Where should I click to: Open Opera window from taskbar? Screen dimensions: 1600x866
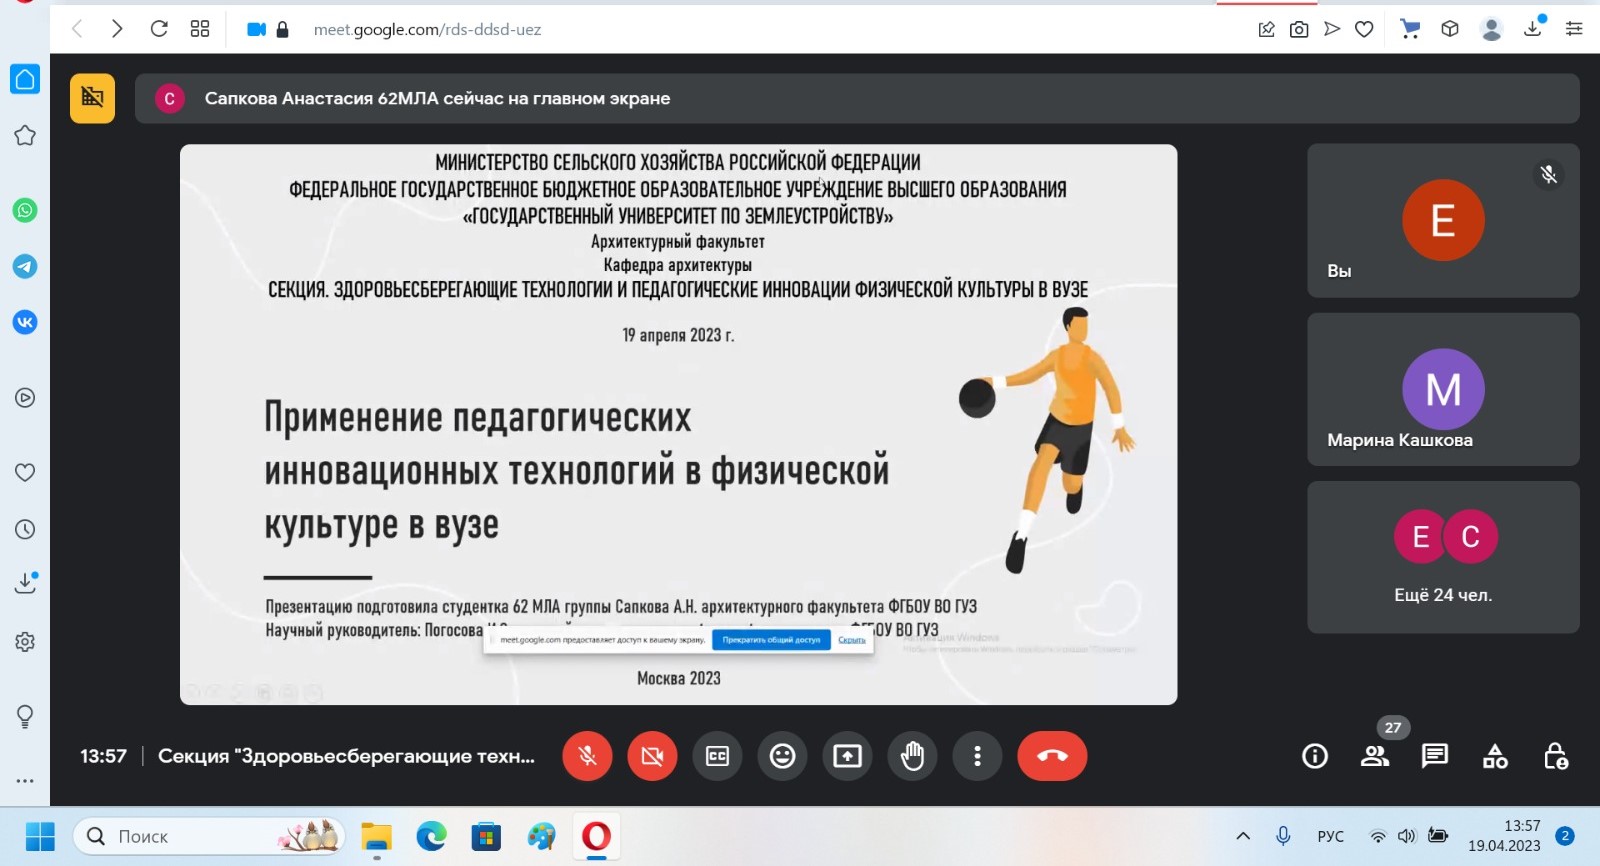(x=596, y=836)
